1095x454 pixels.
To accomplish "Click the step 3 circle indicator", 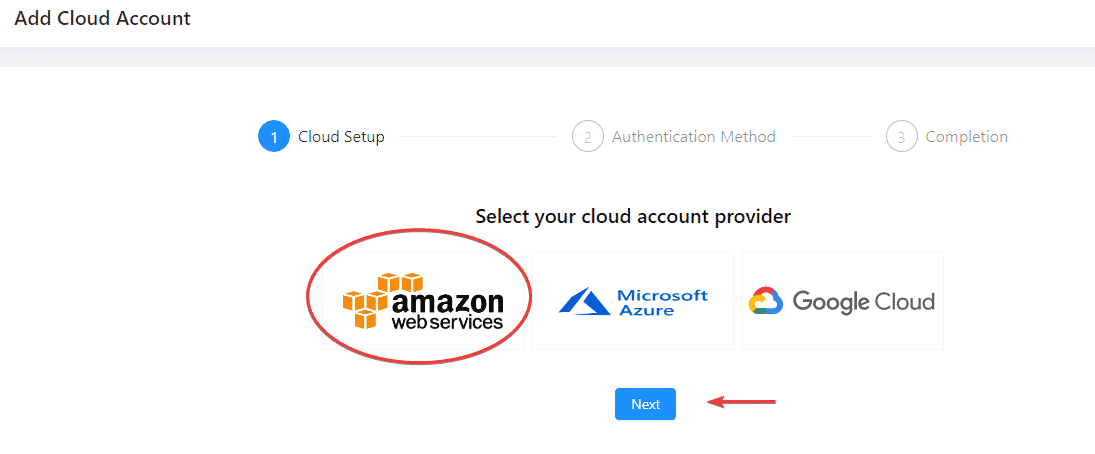I will pyautogui.click(x=902, y=136).
